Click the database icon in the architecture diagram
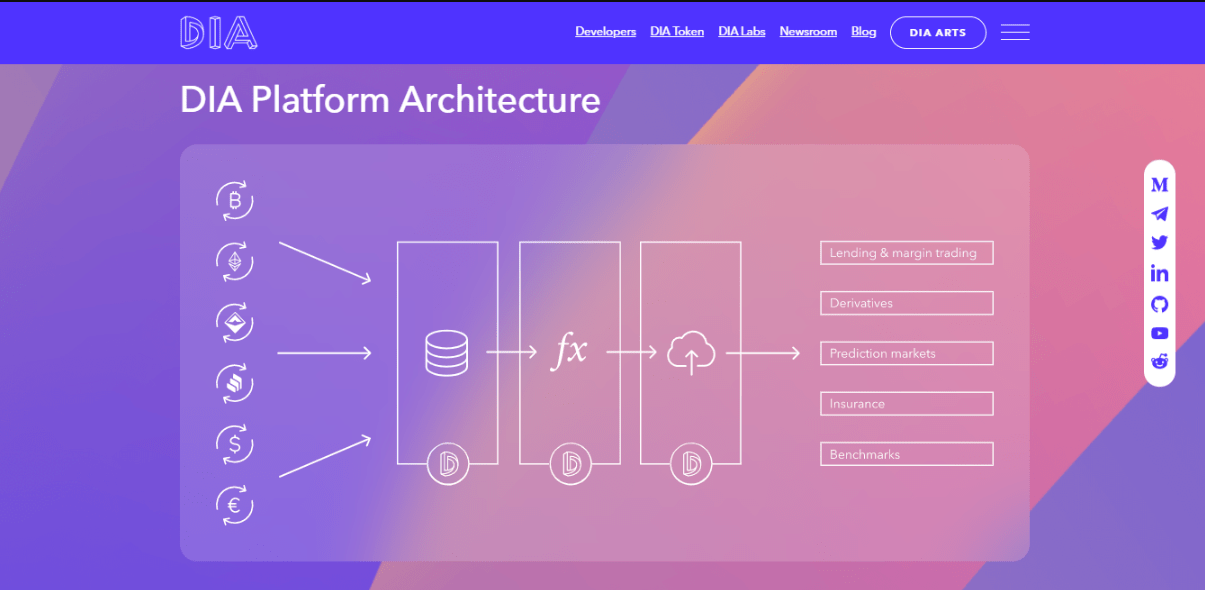The height and width of the screenshot is (590, 1205). (x=447, y=351)
